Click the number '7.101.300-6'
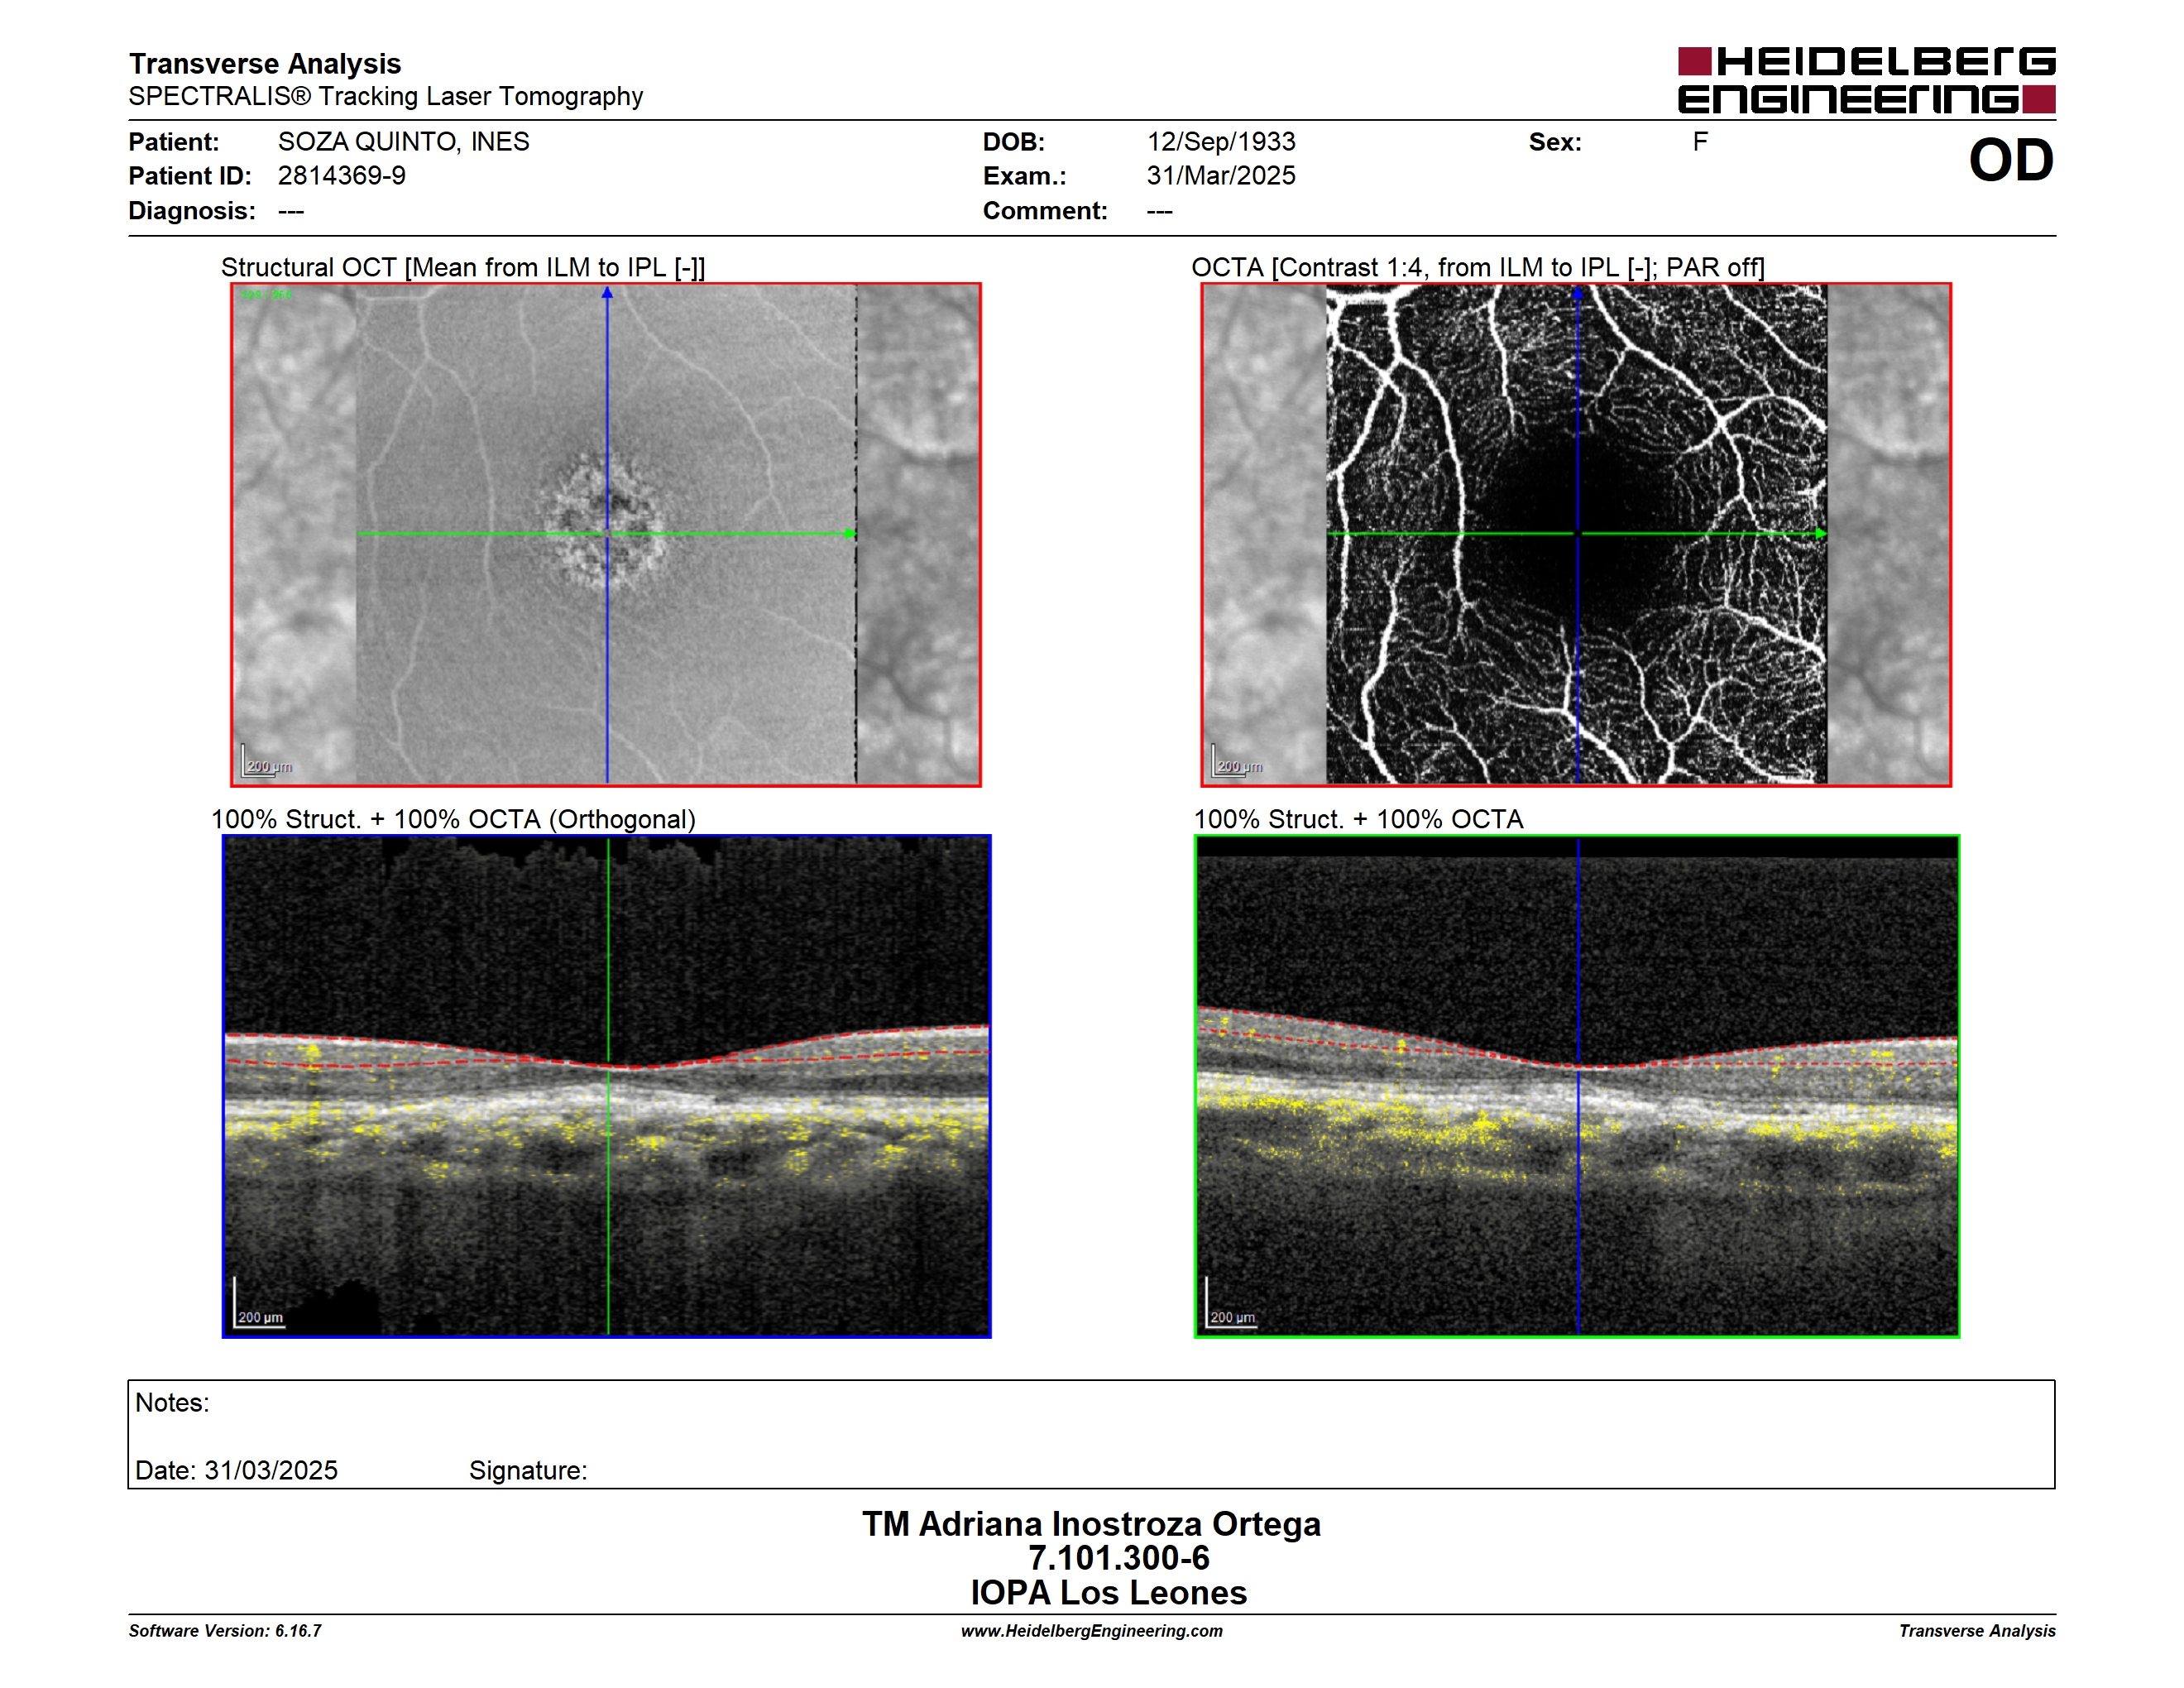This screenshot has width=2184, height=1688. click(1118, 1558)
